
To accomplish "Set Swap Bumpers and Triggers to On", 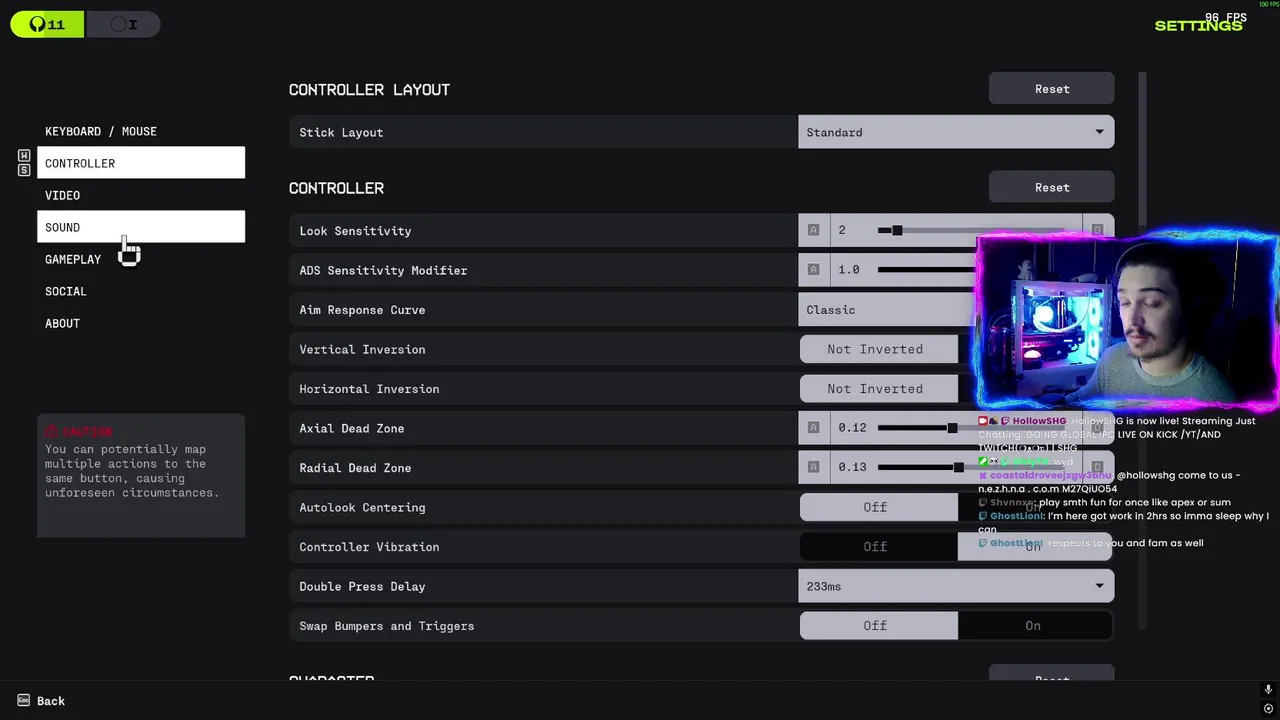I will tap(1034, 626).
